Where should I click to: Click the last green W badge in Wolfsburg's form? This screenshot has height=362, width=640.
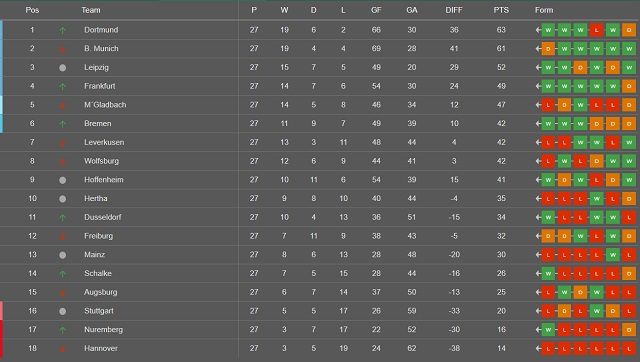pos(629,161)
